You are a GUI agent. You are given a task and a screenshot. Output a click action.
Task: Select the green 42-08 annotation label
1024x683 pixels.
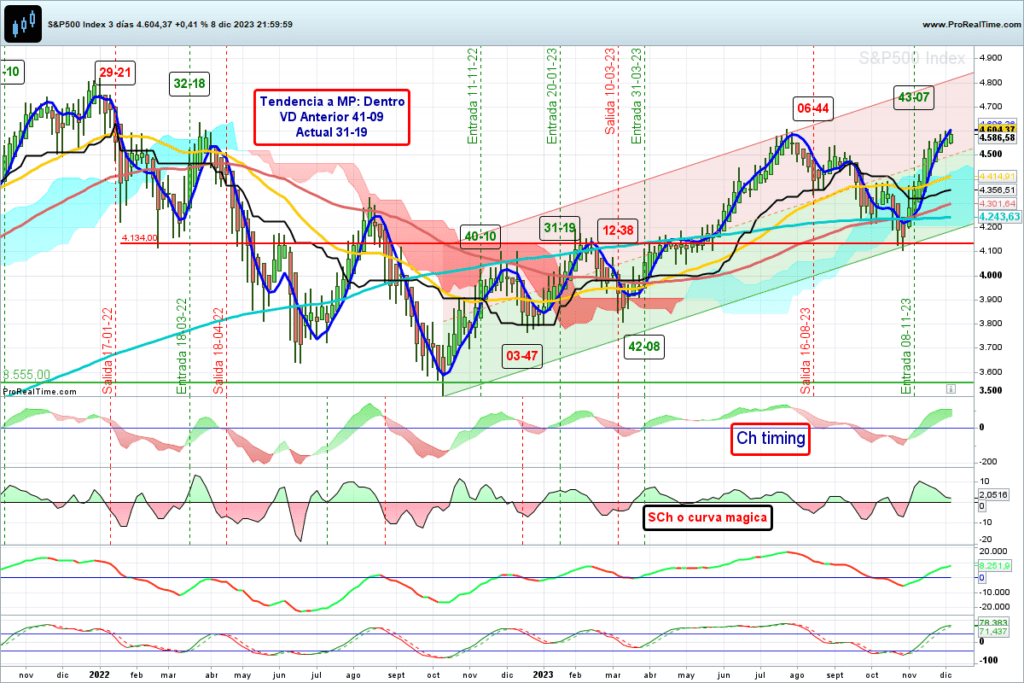(x=645, y=346)
